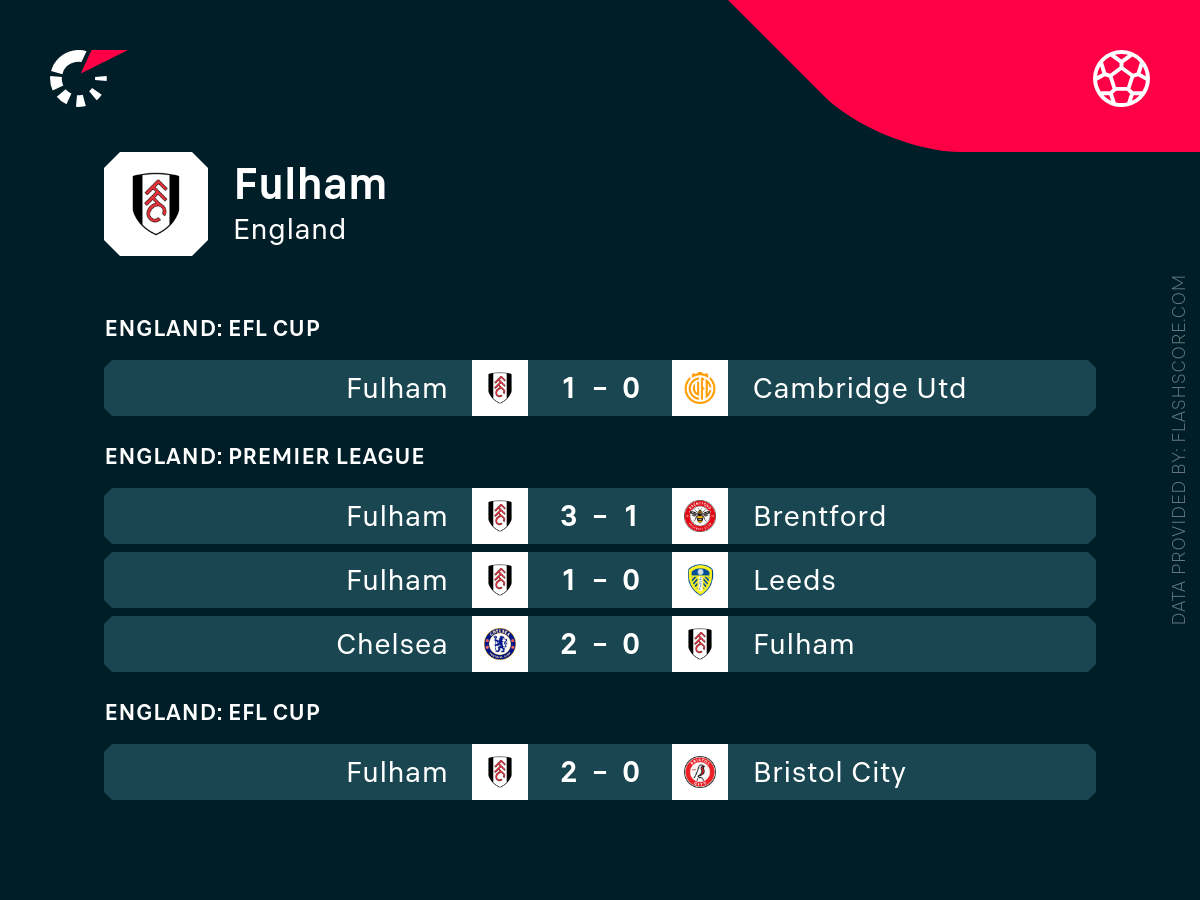Click the Fulham badge in the Brentford match row
This screenshot has height=900, width=1200.
pos(500,516)
